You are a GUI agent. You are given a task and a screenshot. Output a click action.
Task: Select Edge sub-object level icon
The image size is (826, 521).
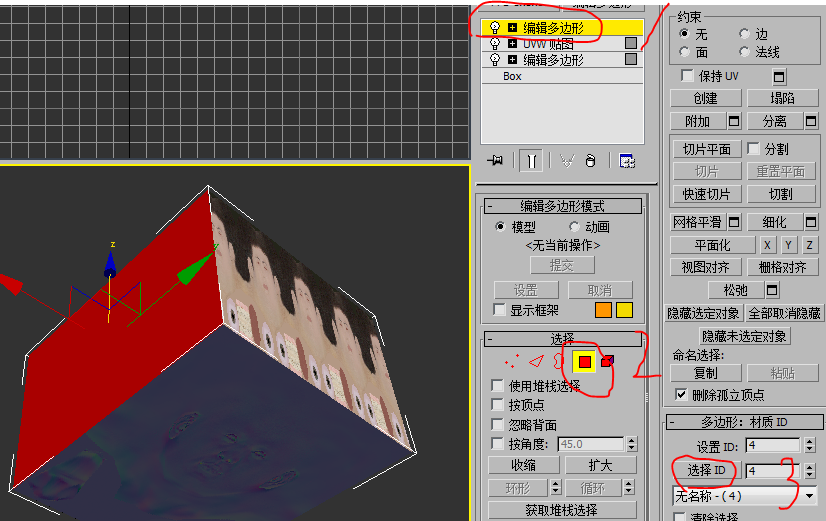536,361
